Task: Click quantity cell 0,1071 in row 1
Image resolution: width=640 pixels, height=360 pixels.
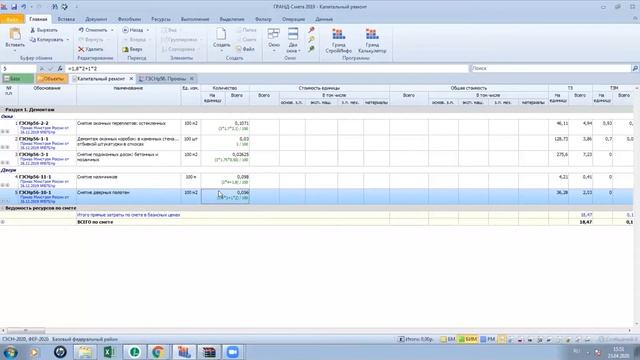Action: (x=225, y=126)
